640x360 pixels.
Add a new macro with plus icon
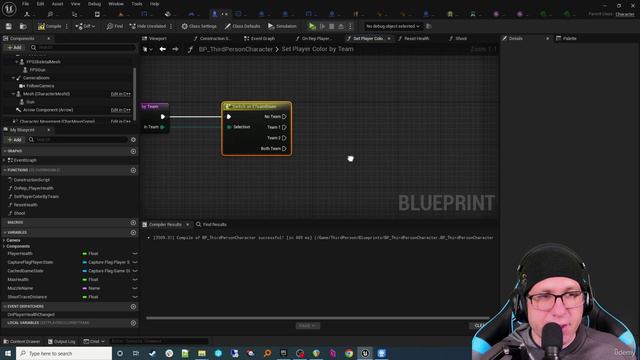(x=133, y=222)
